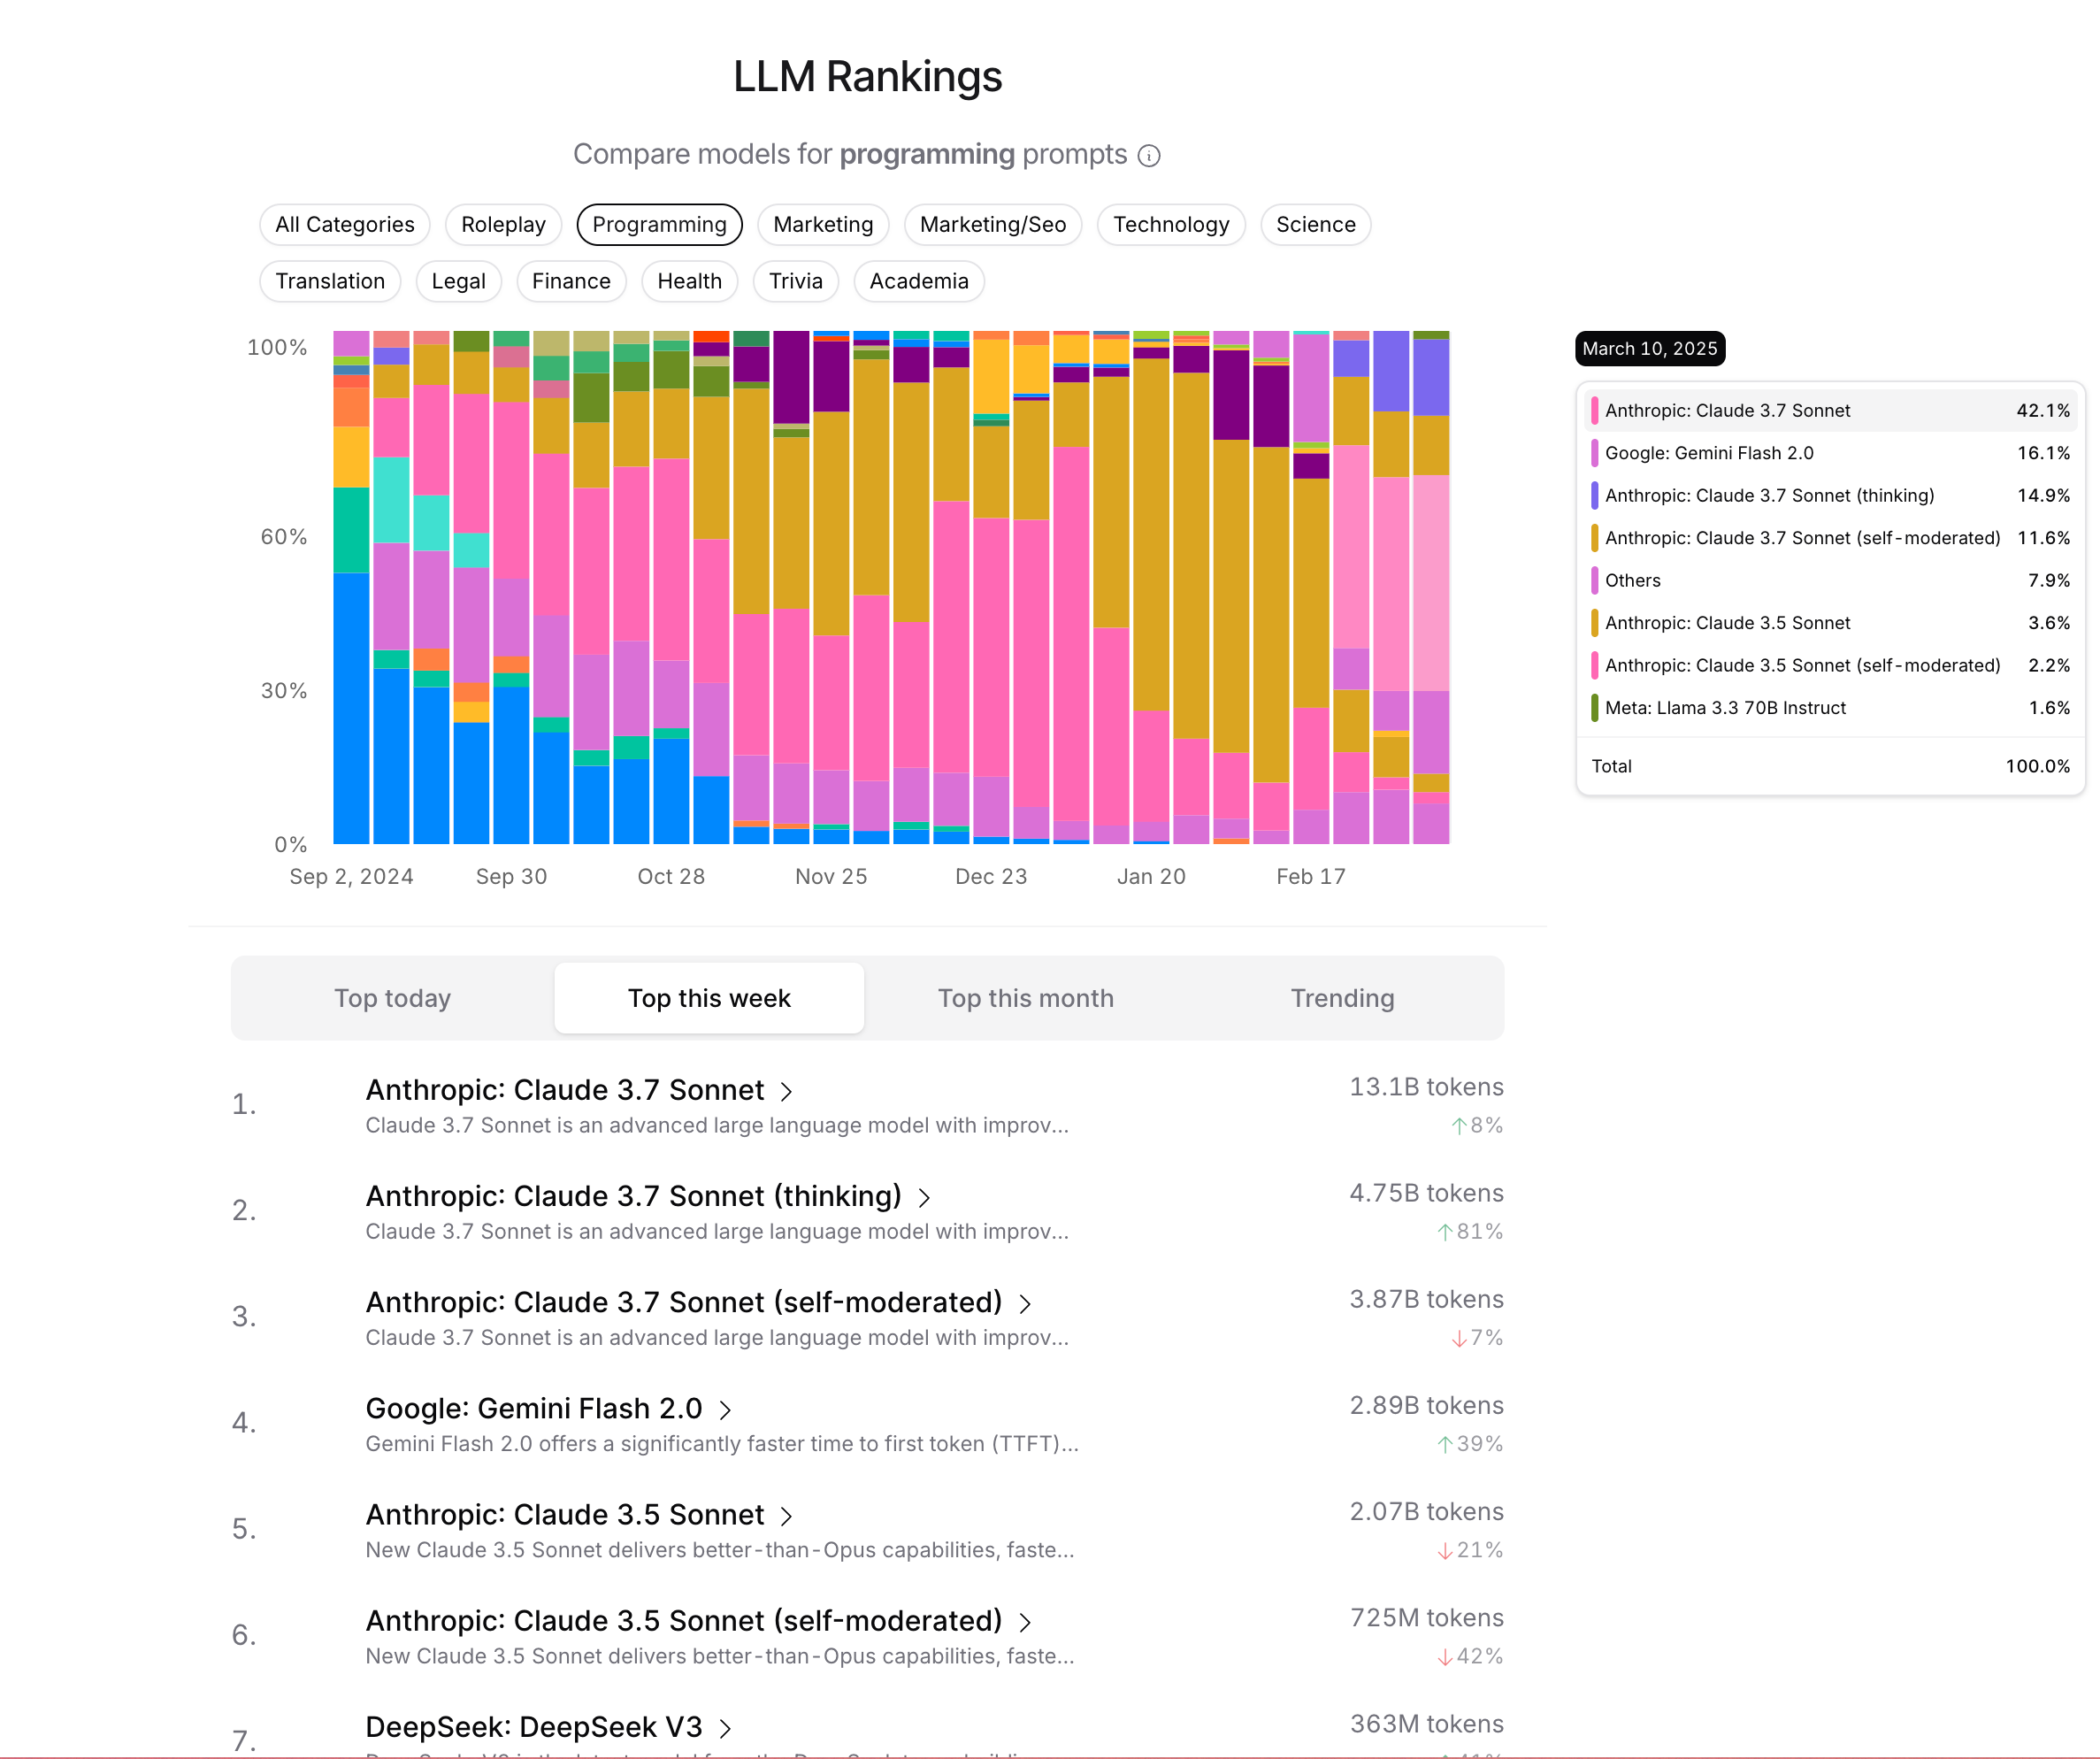Click Claude 3.7 Sonnet (thinking) legend row 14.9%
The width and height of the screenshot is (2100, 1759).
click(1831, 495)
